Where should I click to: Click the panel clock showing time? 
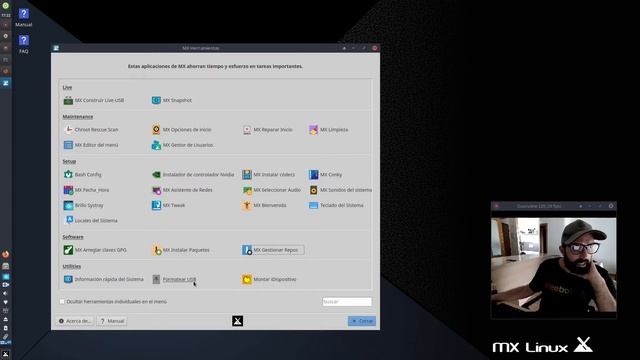tap(6, 15)
